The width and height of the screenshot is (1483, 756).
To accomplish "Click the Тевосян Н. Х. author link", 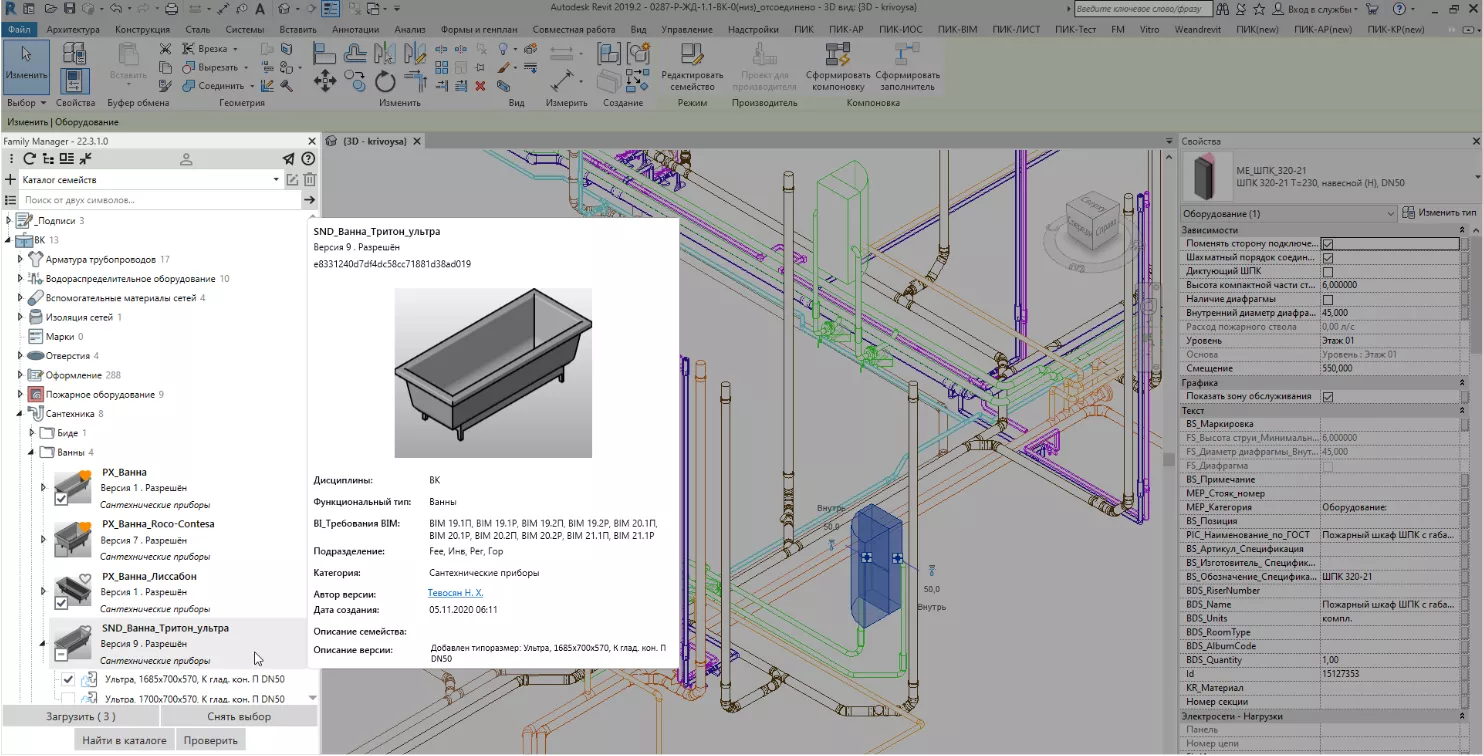I will click(455, 594).
